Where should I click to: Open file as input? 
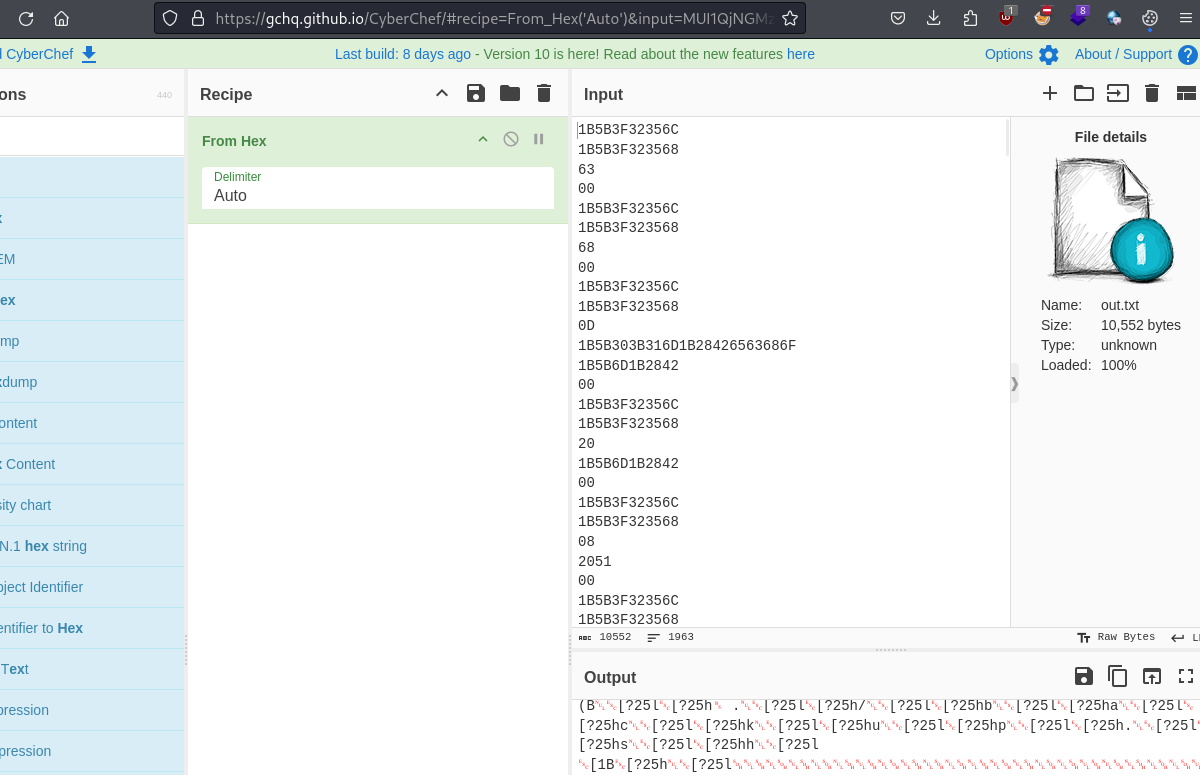pyautogui.click(x=1118, y=93)
